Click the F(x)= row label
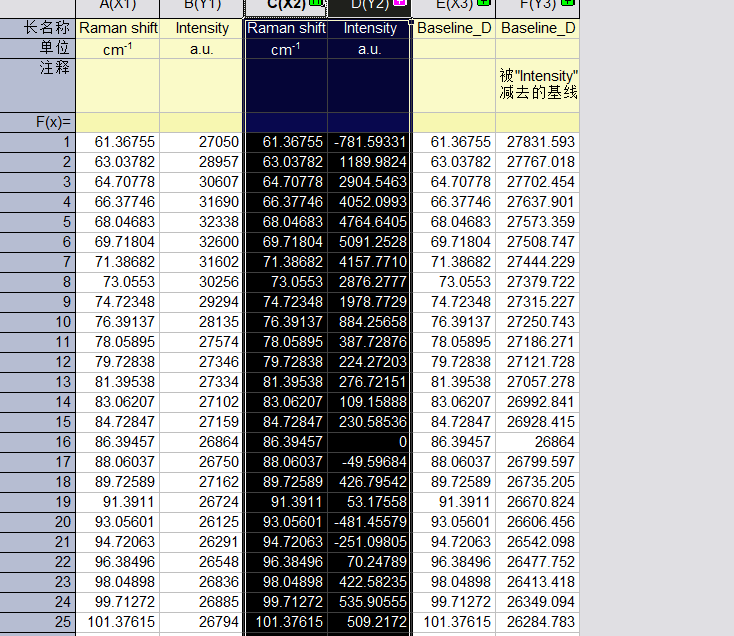This screenshot has height=636, width=734. (38, 122)
